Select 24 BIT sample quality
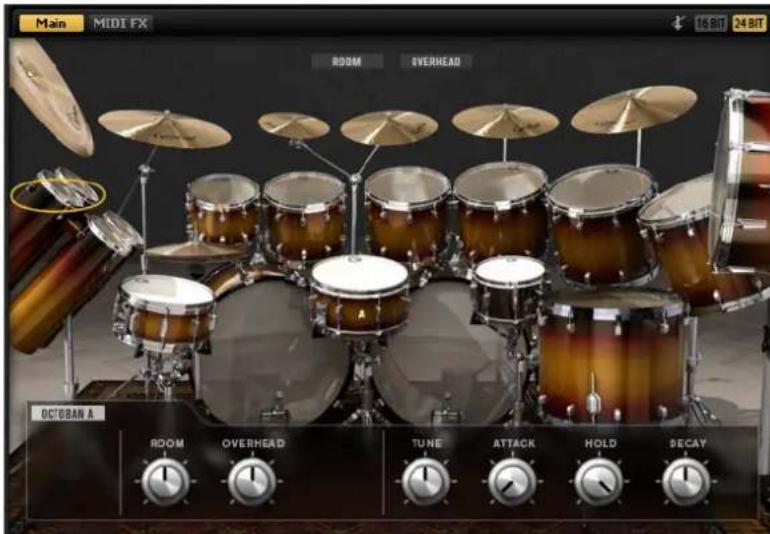 pyautogui.click(x=749, y=24)
